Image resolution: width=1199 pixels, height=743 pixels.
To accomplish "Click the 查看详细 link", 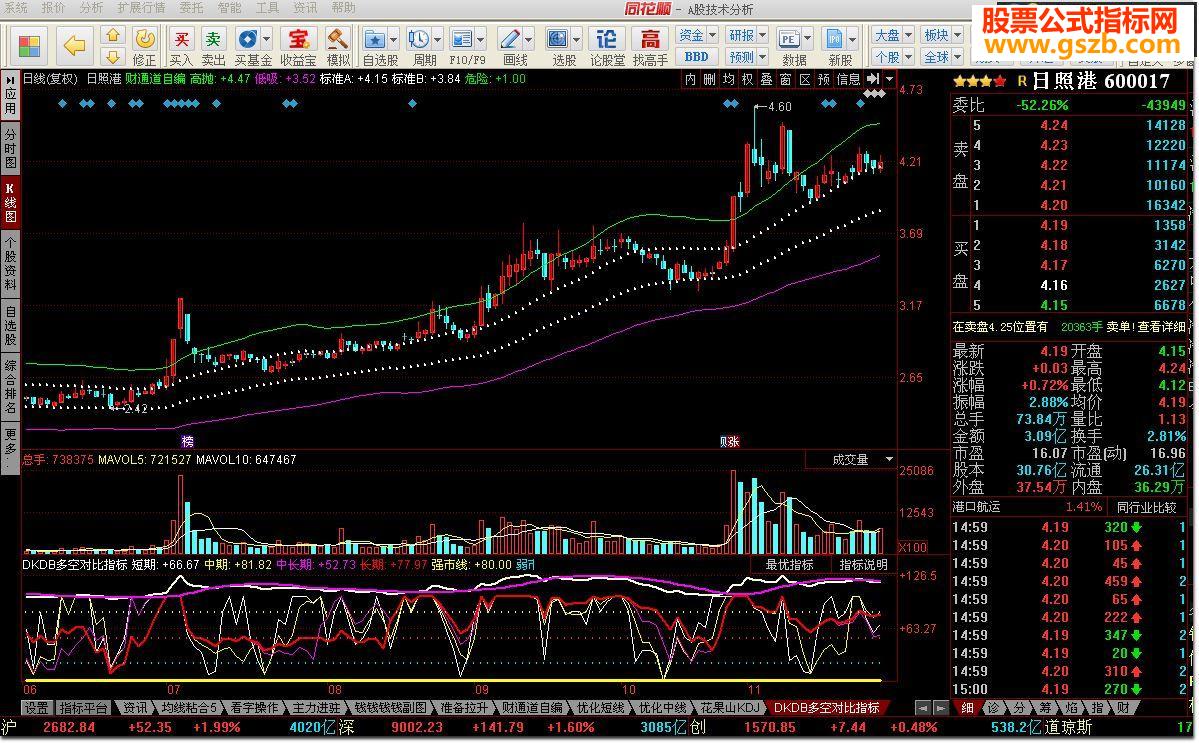I will point(1162,326).
